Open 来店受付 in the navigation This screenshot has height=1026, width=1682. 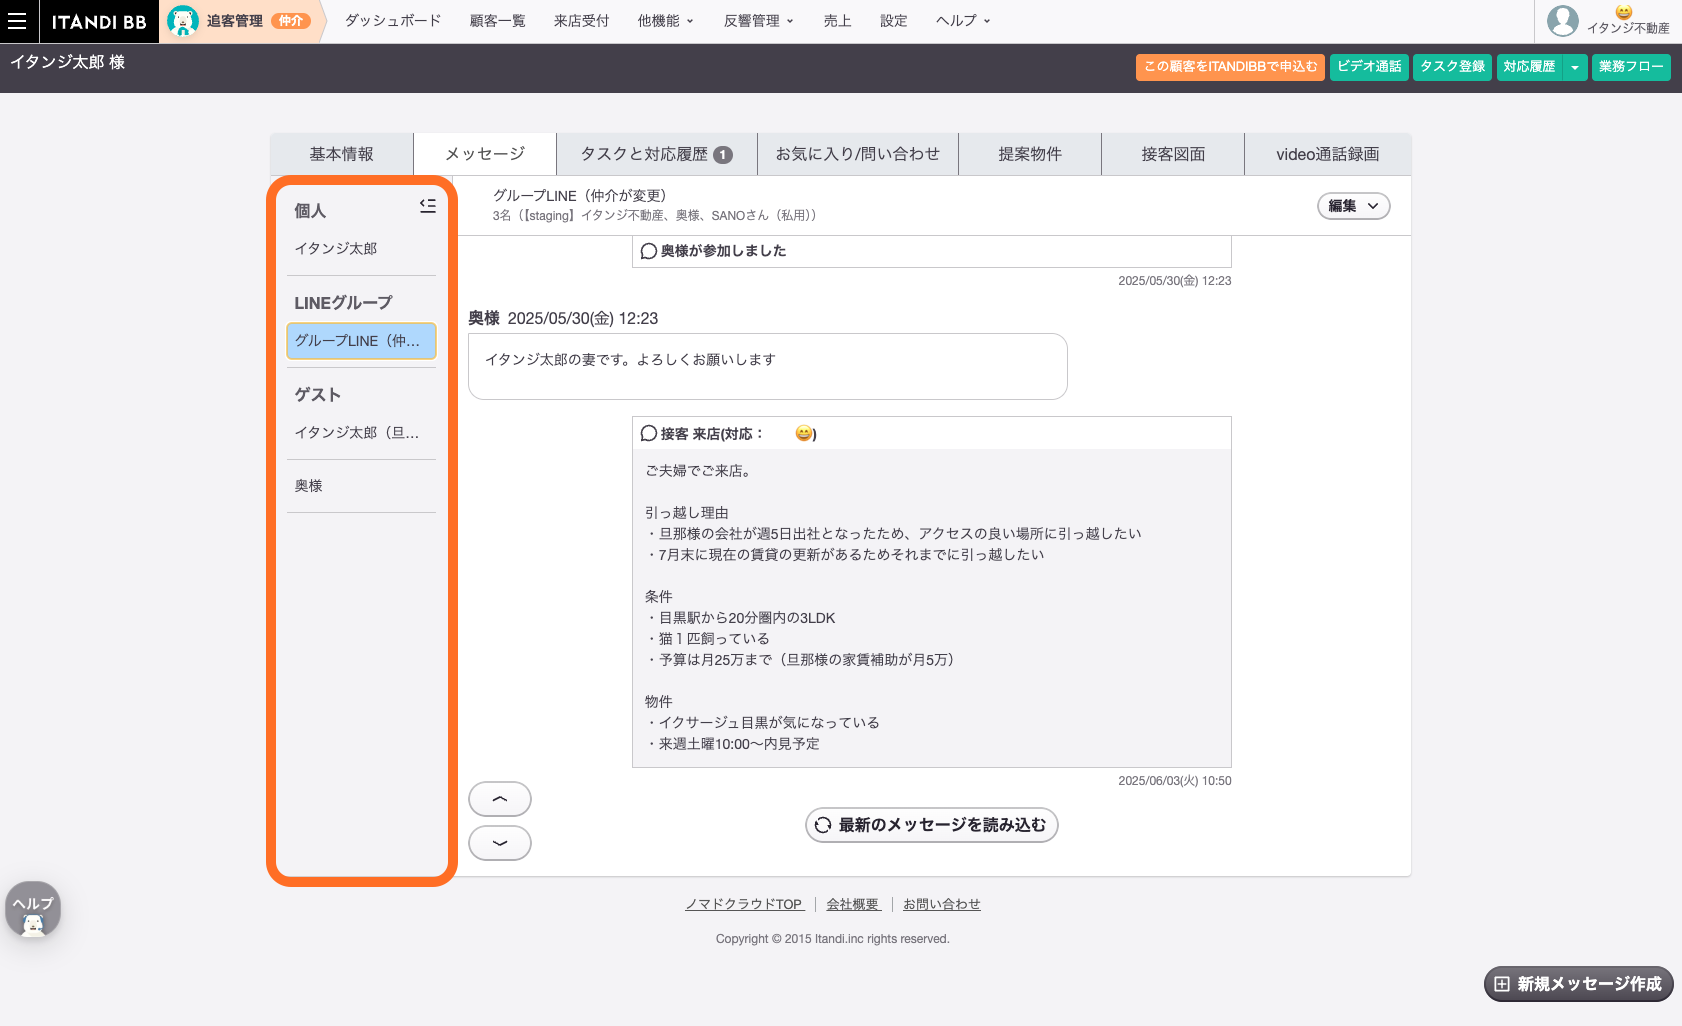(x=582, y=21)
